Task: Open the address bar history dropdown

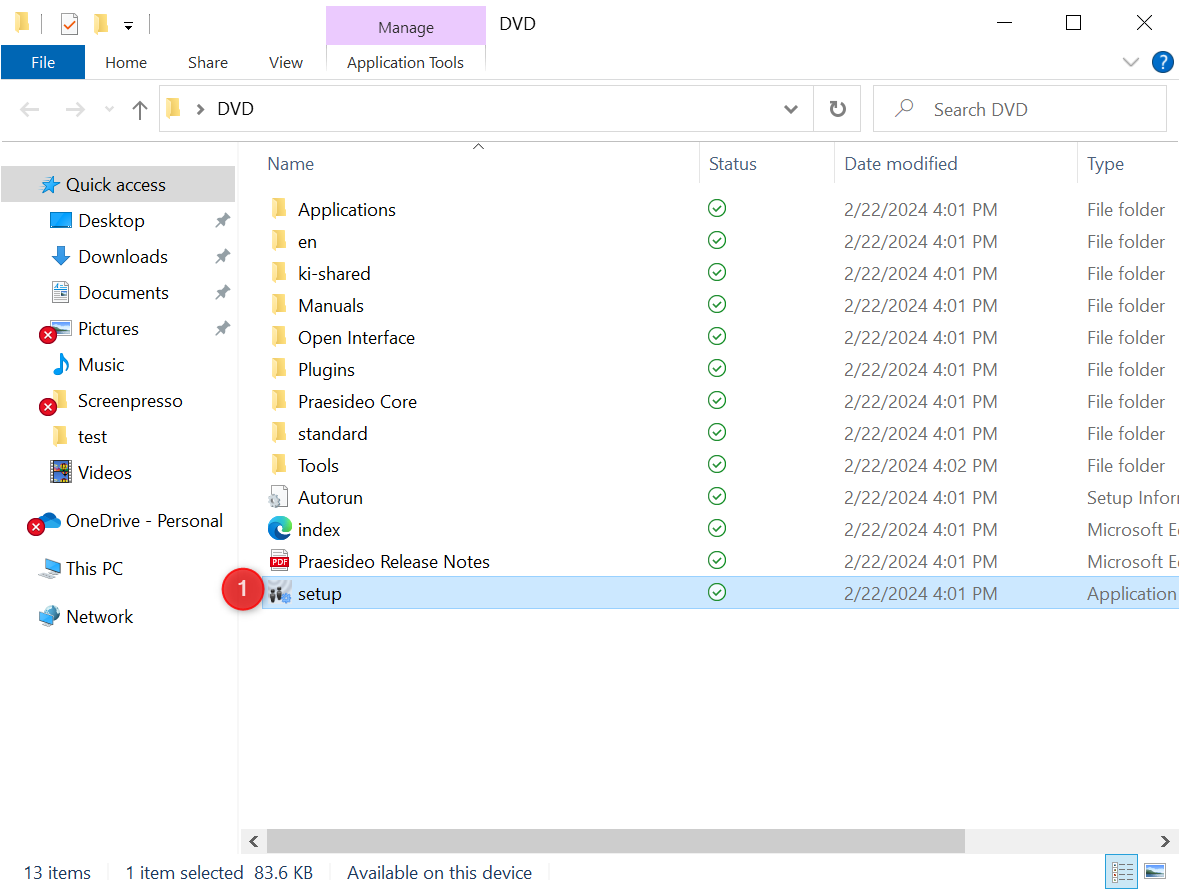Action: (x=790, y=108)
